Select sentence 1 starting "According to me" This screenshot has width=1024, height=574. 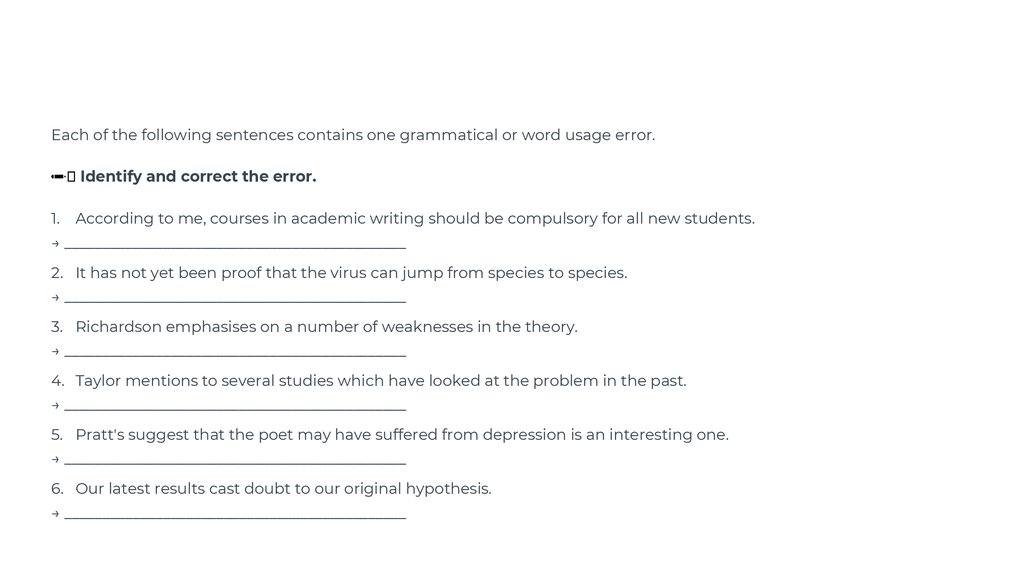[x=414, y=219]
